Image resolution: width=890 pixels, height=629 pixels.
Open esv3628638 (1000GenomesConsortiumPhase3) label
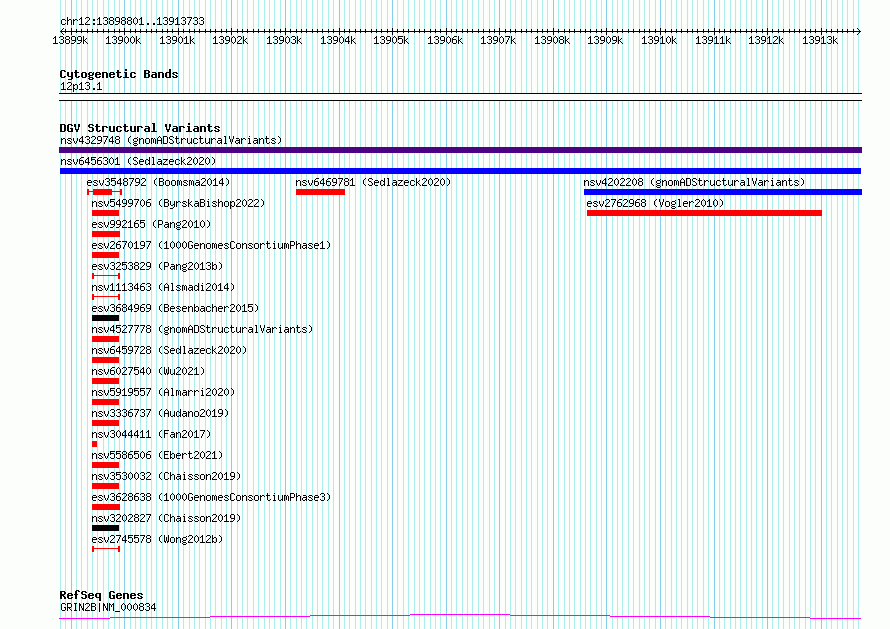[x=211, y=497]
